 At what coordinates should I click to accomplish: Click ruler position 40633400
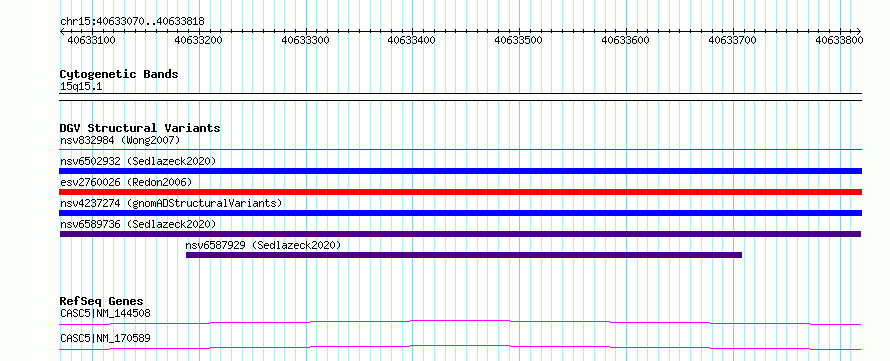click(412, 40)
